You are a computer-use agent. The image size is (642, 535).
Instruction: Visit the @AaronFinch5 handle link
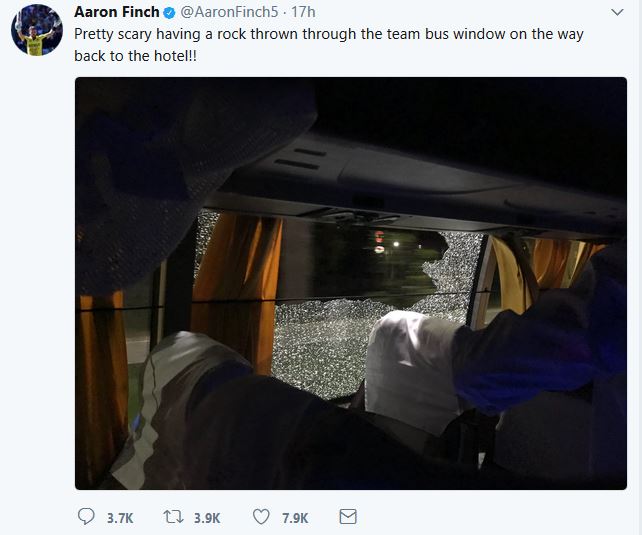coord(229,12)
